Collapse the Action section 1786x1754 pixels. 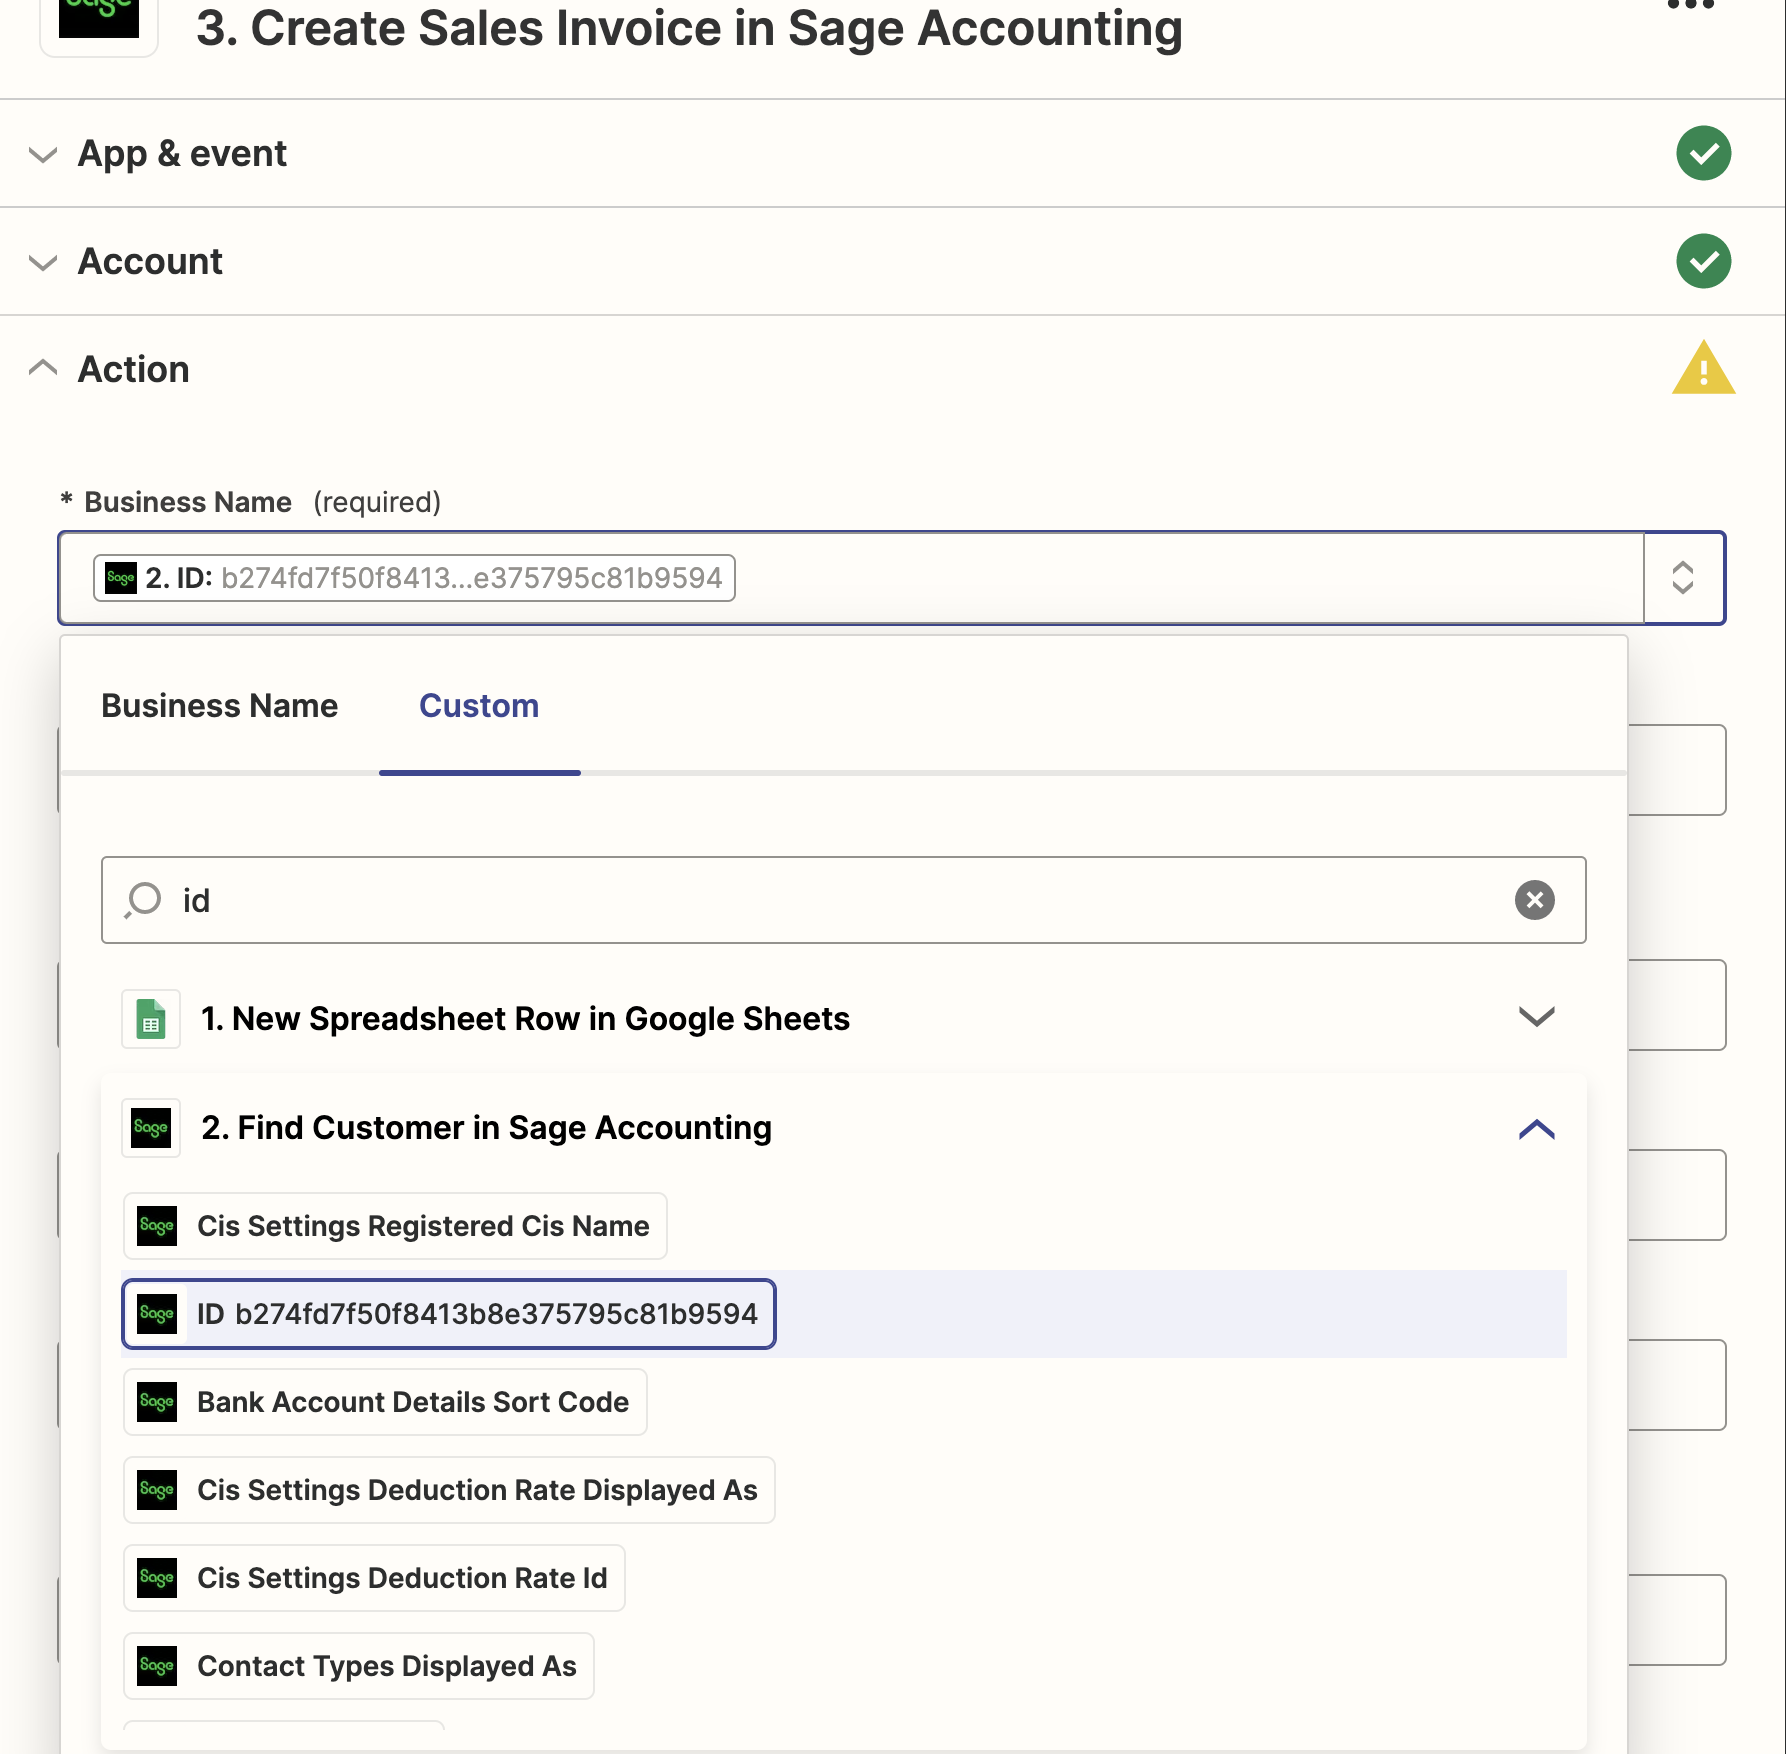(43, 367)
